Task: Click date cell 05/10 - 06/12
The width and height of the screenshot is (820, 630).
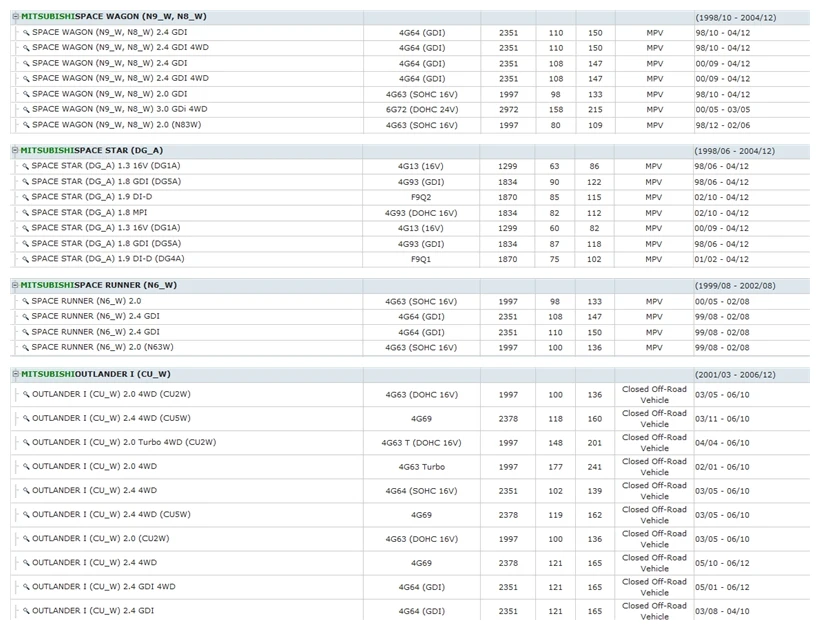Action: [x=722, y=563]
